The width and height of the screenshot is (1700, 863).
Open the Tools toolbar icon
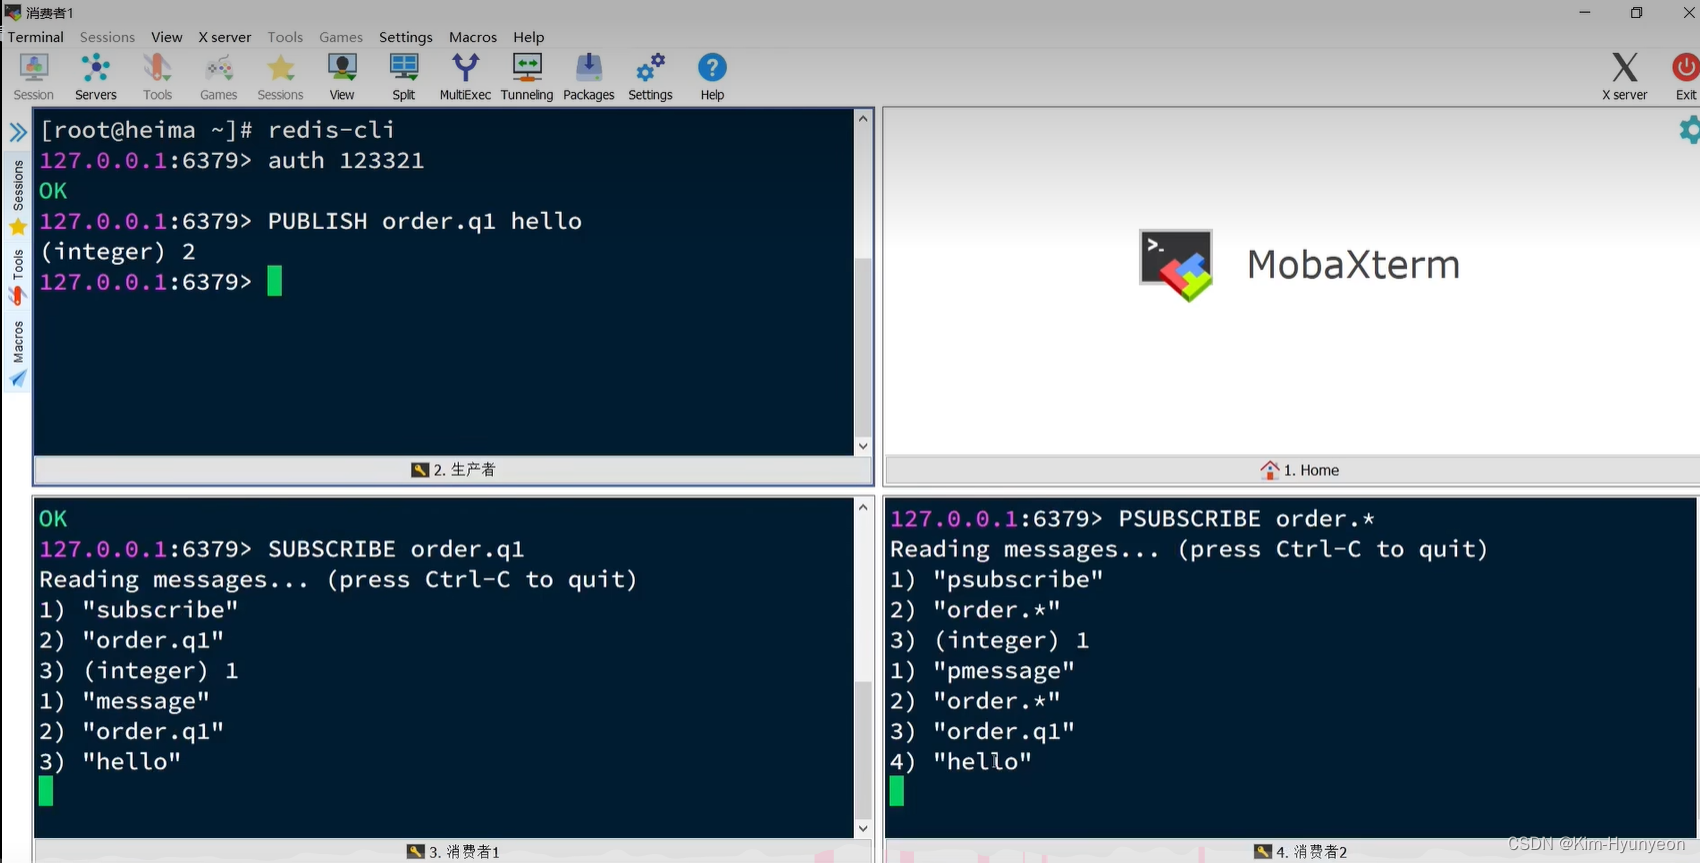click(x=157, y=77)
